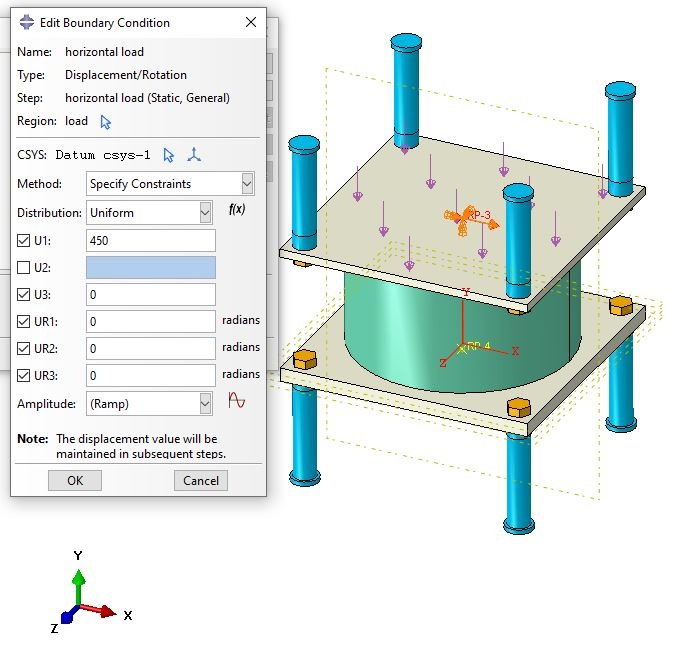Click the create amplitude curve icon
Image resolution: width=682 pixels, height=647 pixels.
pos(237,400)
